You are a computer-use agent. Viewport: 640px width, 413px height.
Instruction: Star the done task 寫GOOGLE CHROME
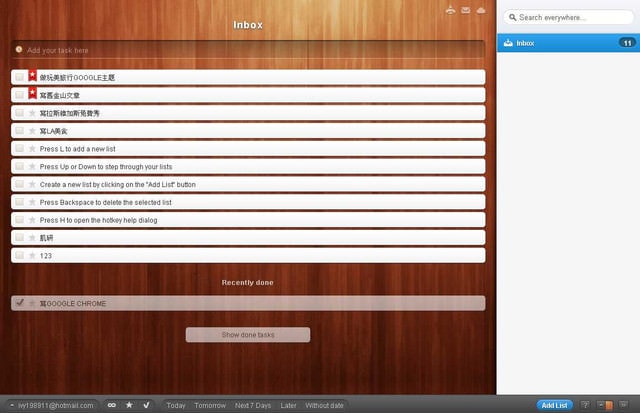coord(32,303)
